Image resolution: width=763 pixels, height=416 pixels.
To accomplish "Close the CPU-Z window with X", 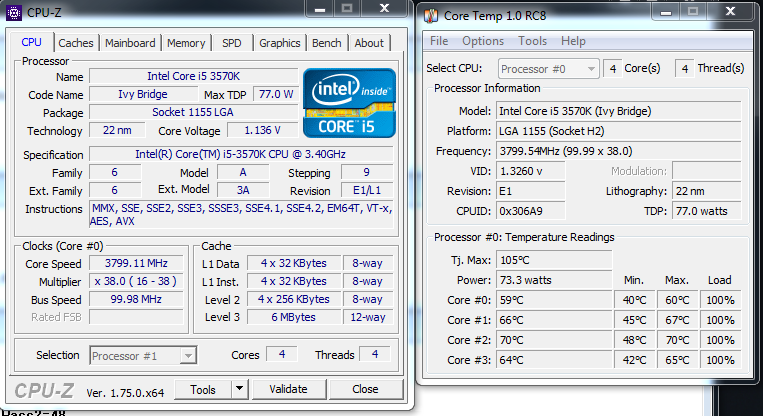I will (x=384, y=8).
